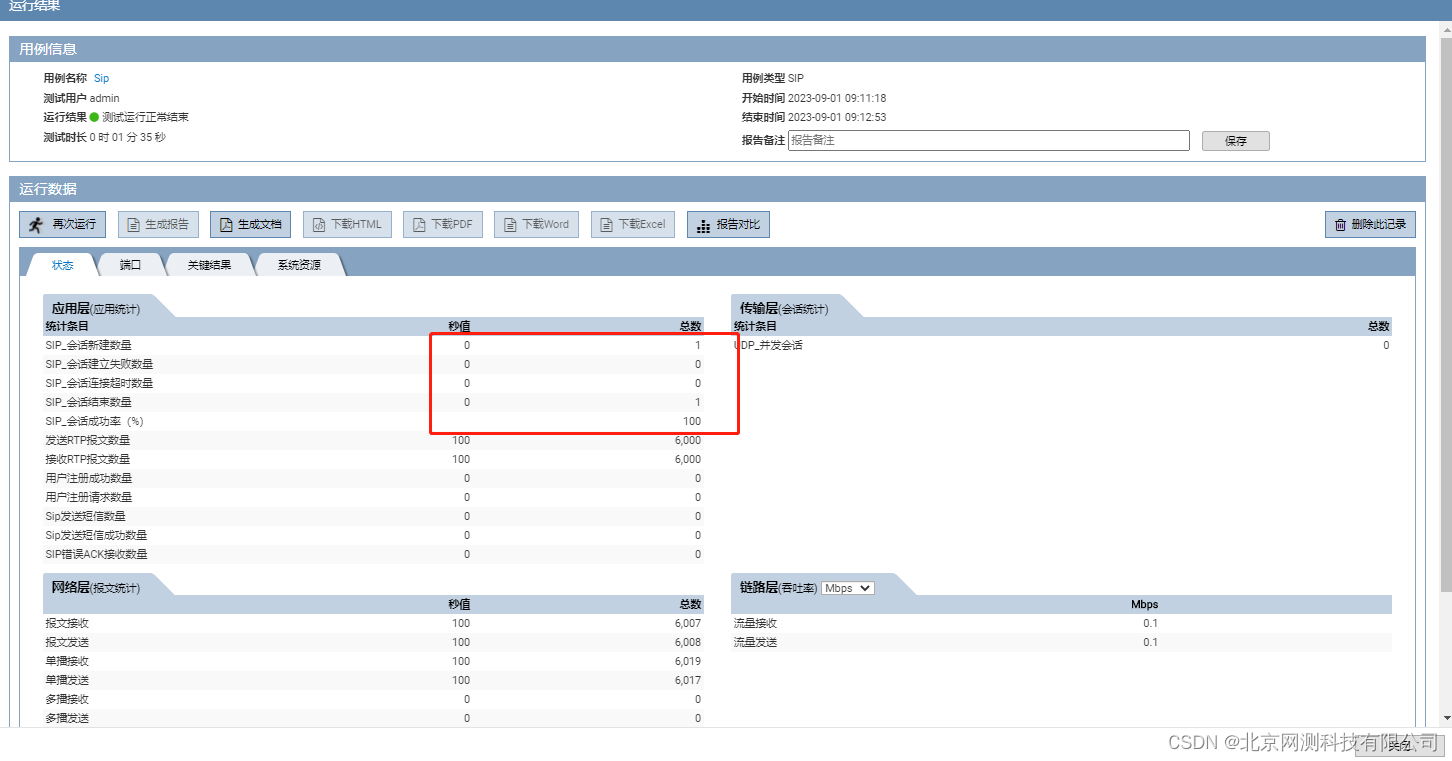Select the 用户注册成功数量 row label
Viewport: 1452px width, 761px height.
89,478
